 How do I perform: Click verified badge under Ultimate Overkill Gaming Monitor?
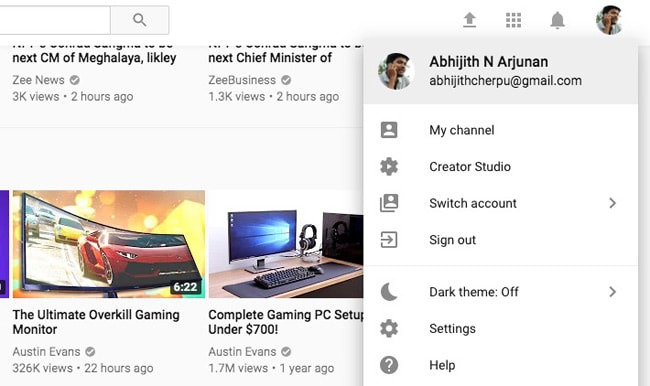(x=90, y=352)
